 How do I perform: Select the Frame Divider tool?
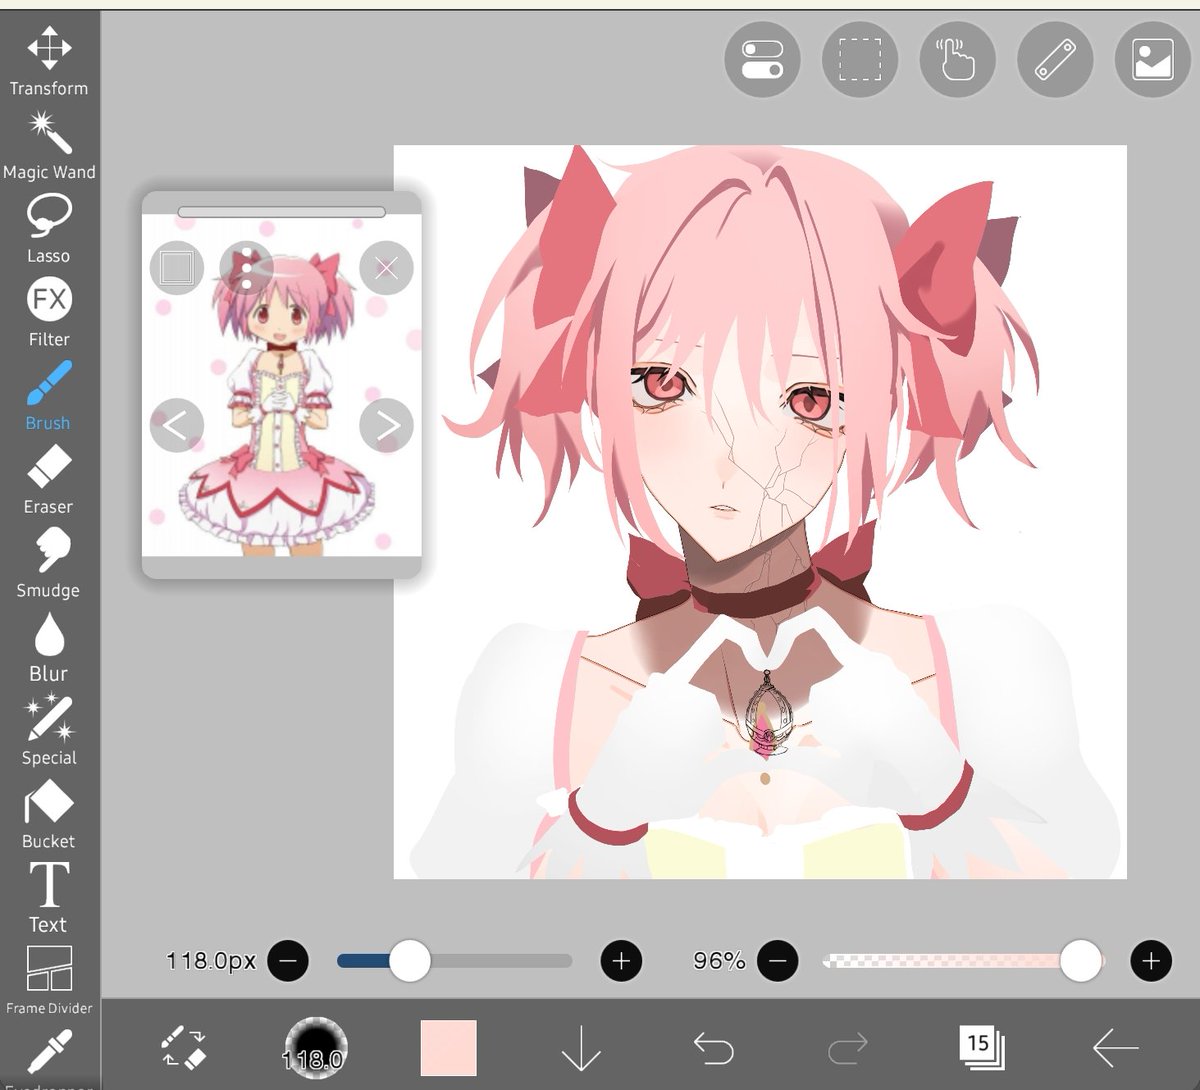point(48,981)
